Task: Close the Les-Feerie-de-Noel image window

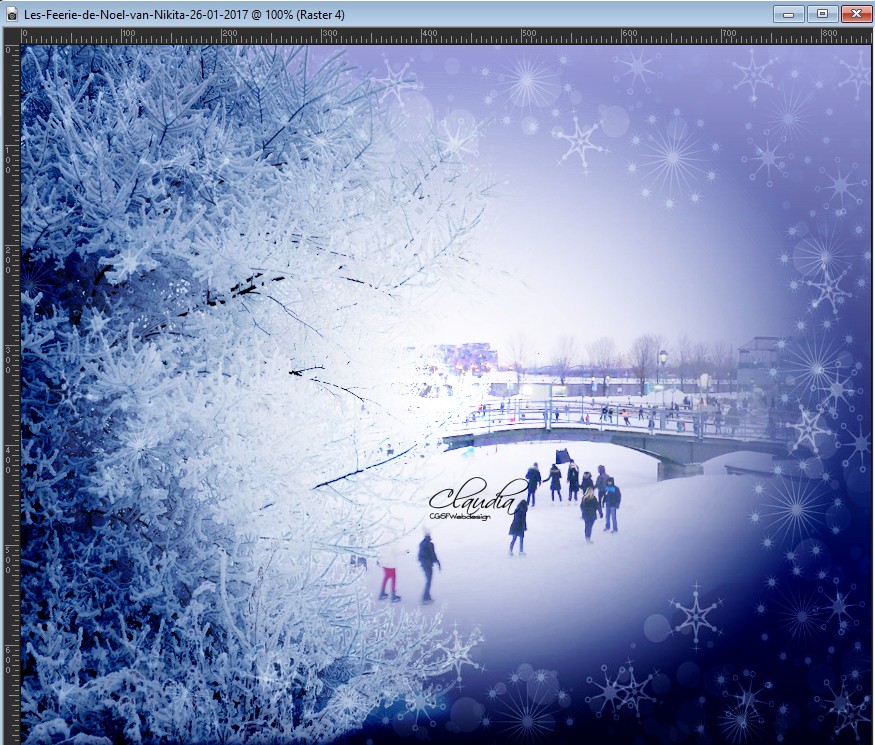Action: (x=857, y=14)
